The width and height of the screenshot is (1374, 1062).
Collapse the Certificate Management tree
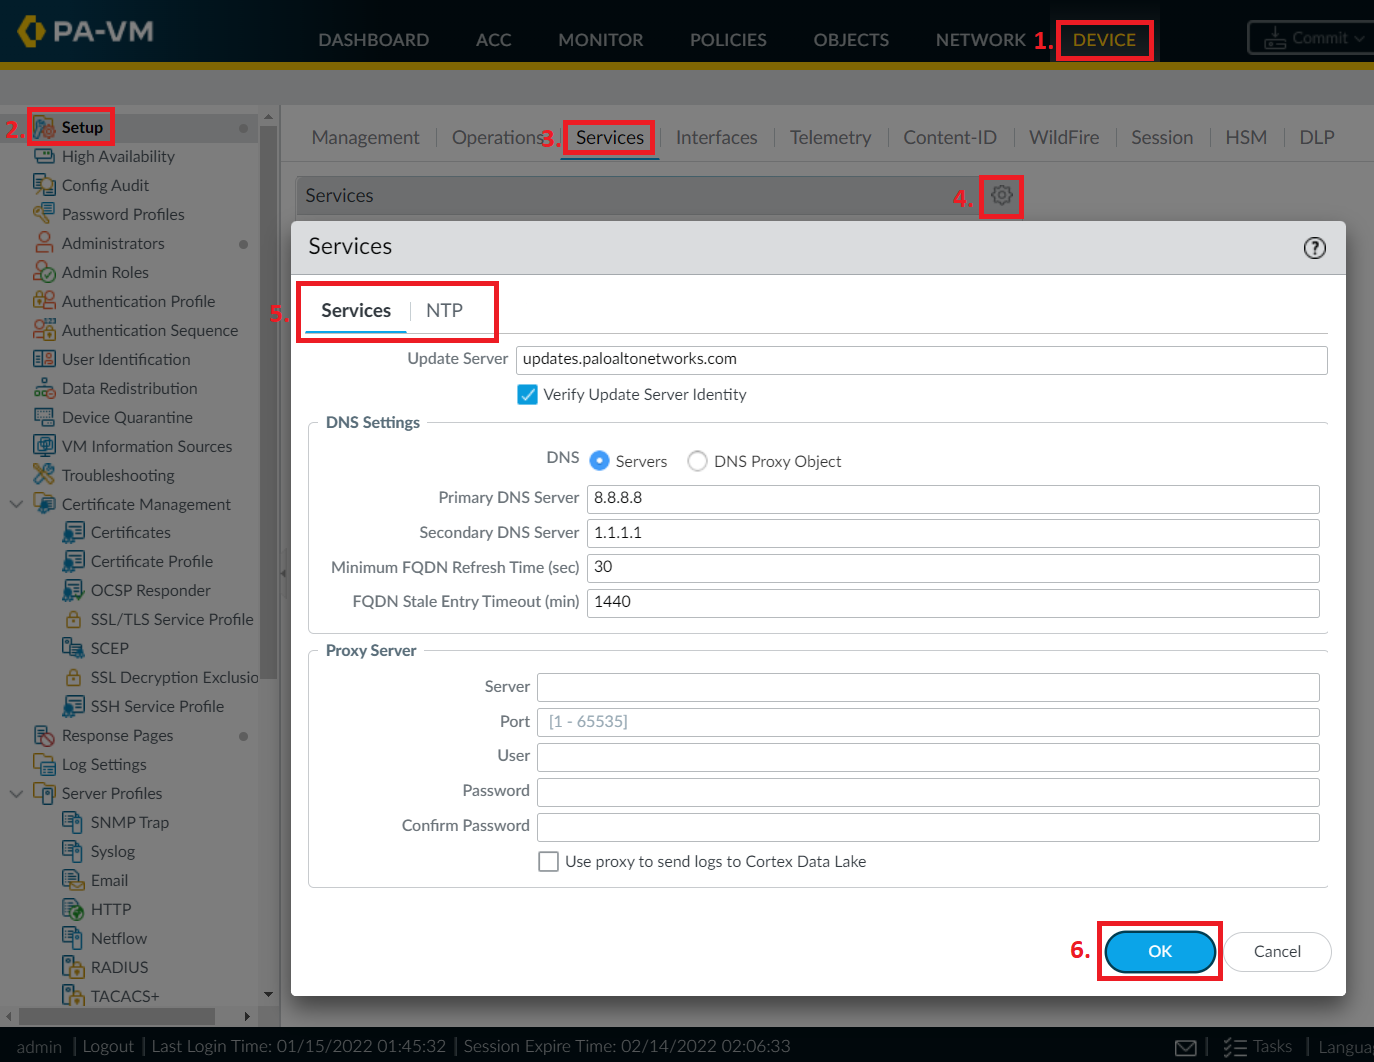(16, 504)
